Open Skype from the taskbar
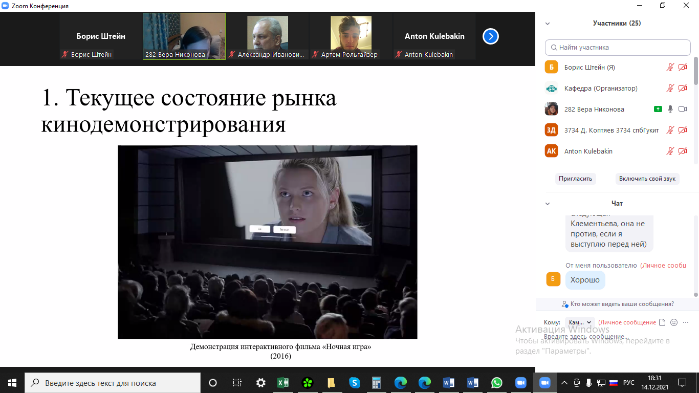Image resolution: width=699 pixels, height=393 pixels. 354,382
